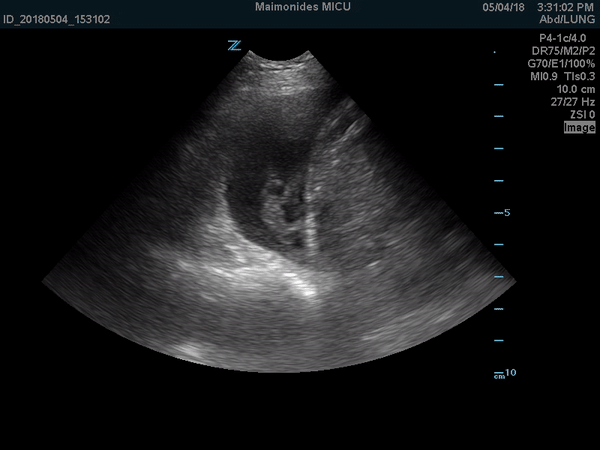The image size is (600, 450).
Task: Click the ZSI 0 setting
Action: point(580,114)
